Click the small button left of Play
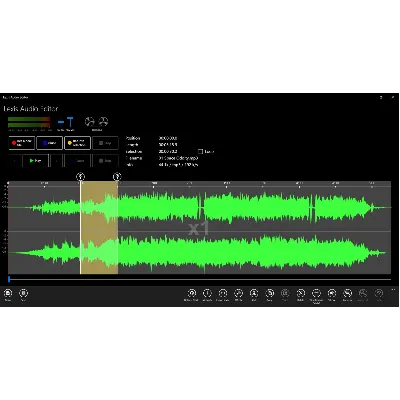Screen dimensions: 400x400 14,161
